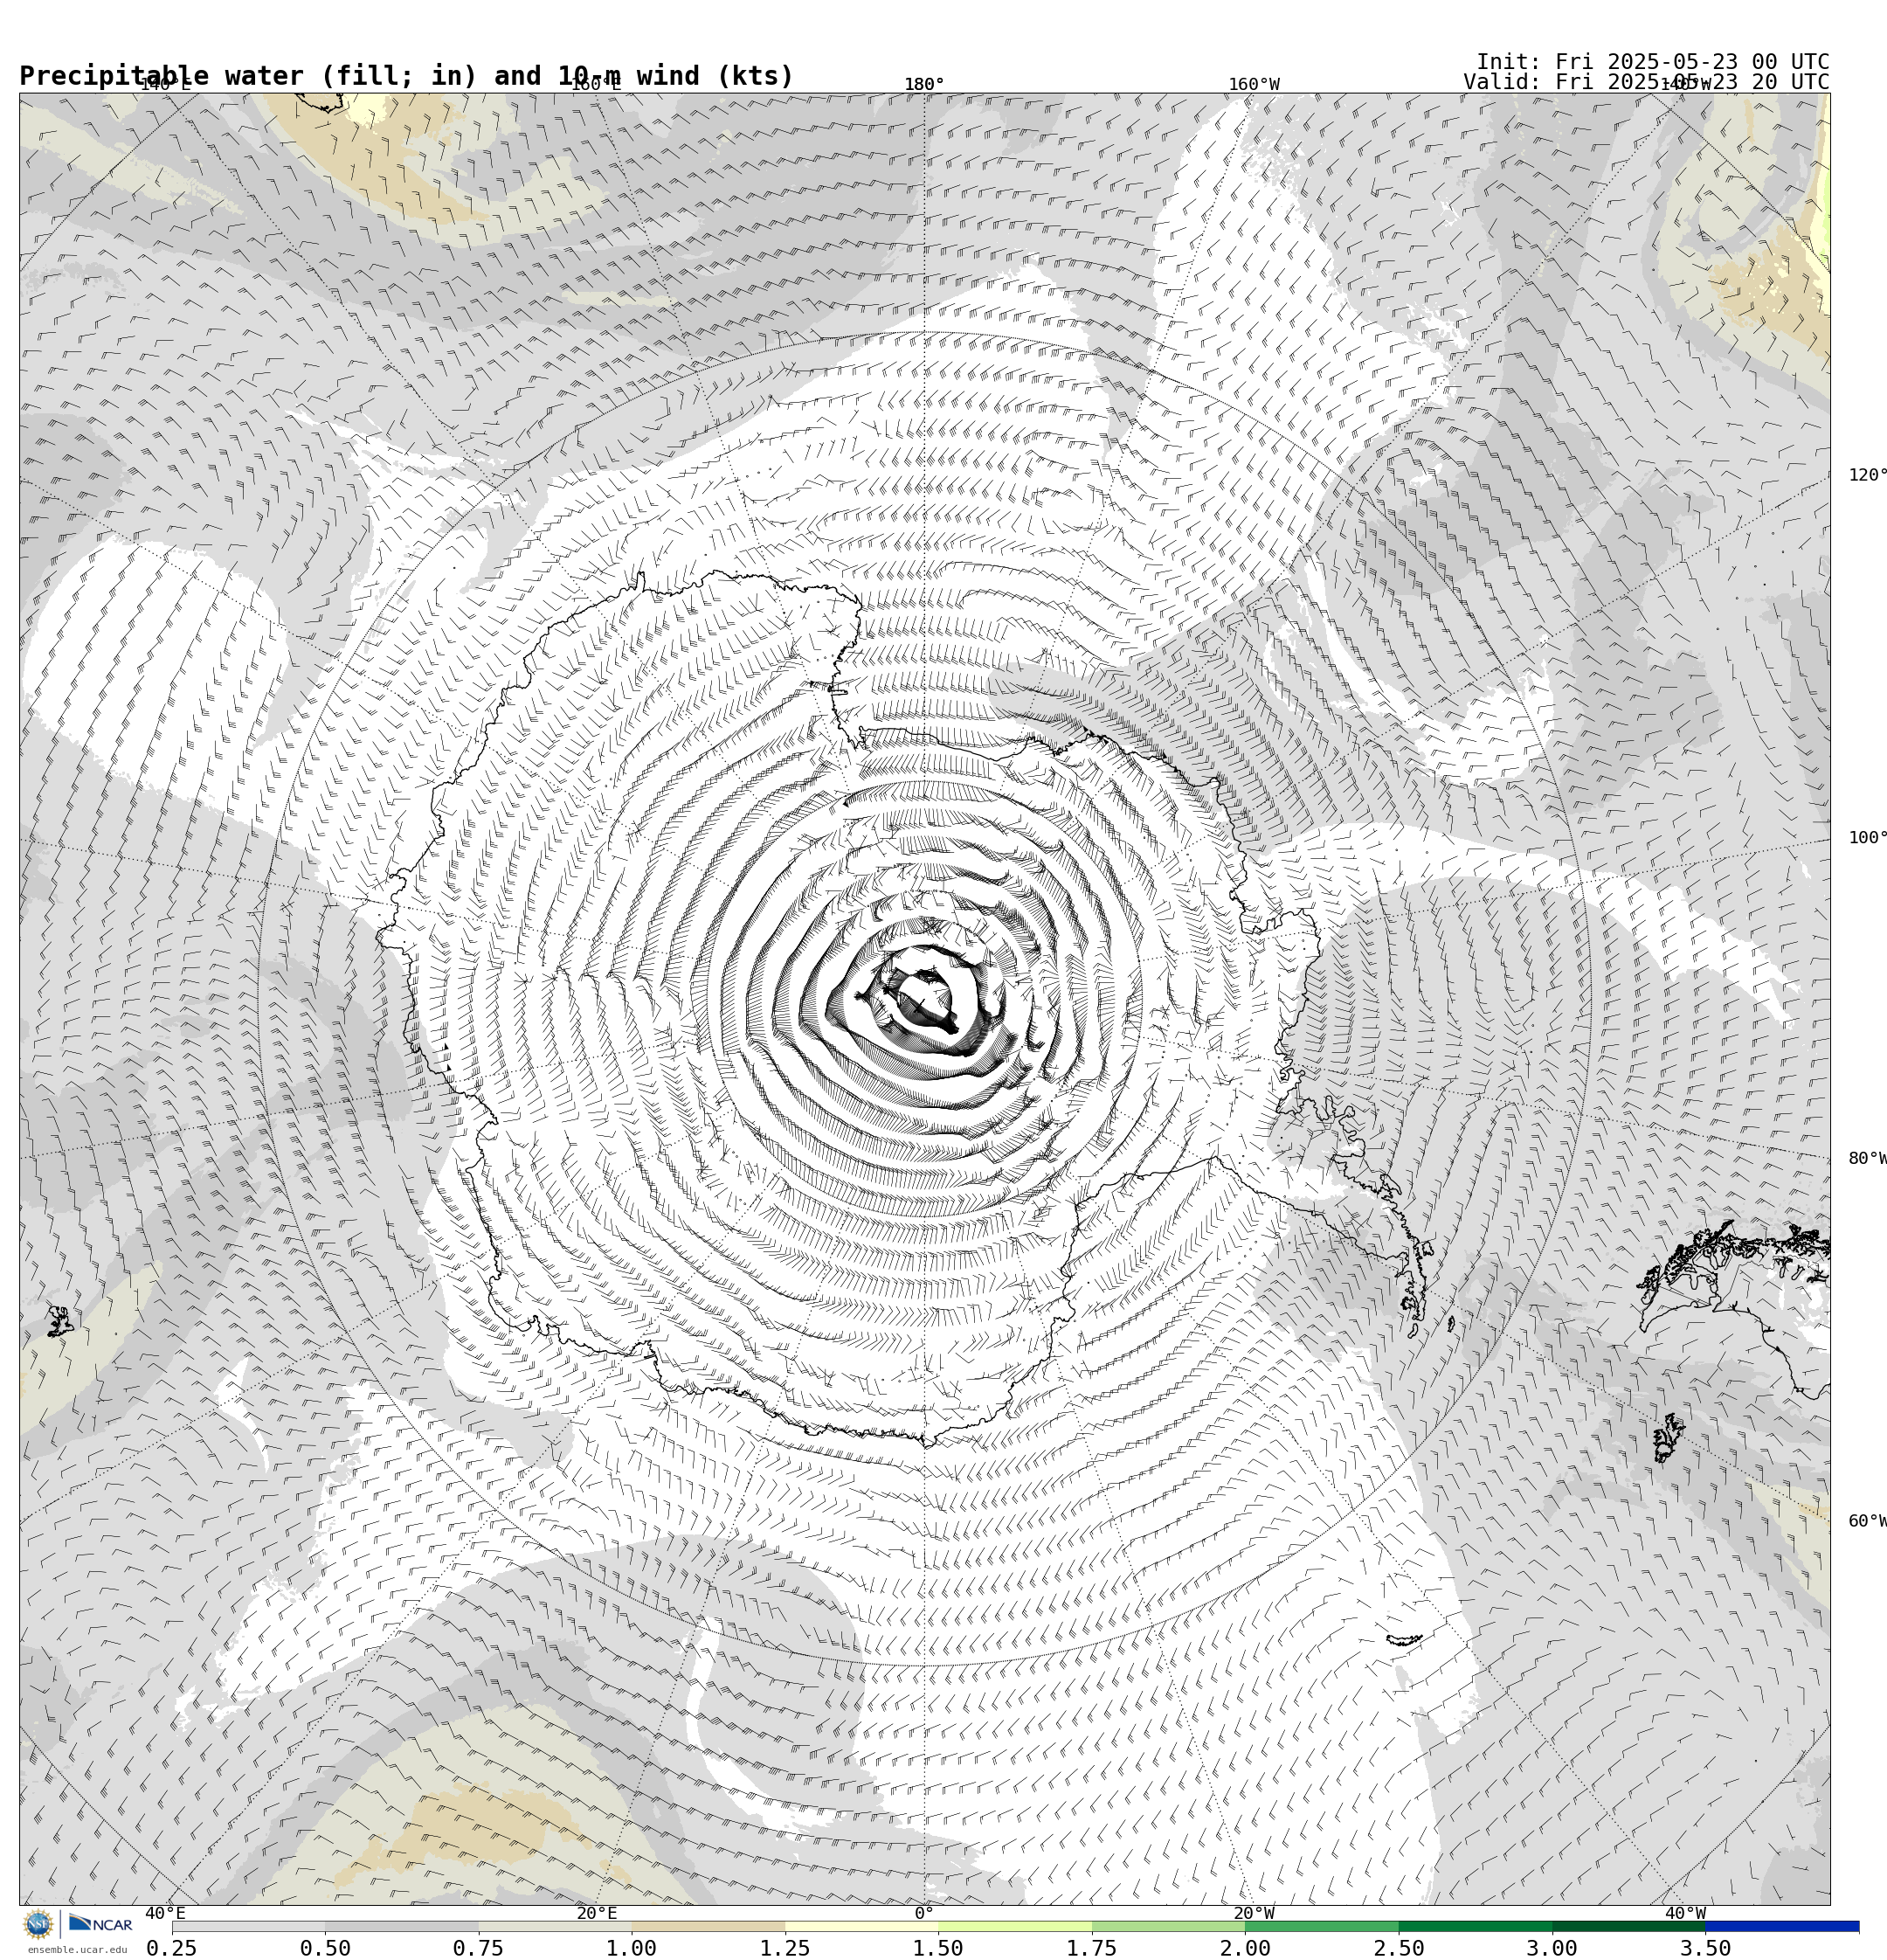Click the 140°E longitude label at top
Image resolution: width=1887 pixels, height=1960 pixels.
click(165, 85)
